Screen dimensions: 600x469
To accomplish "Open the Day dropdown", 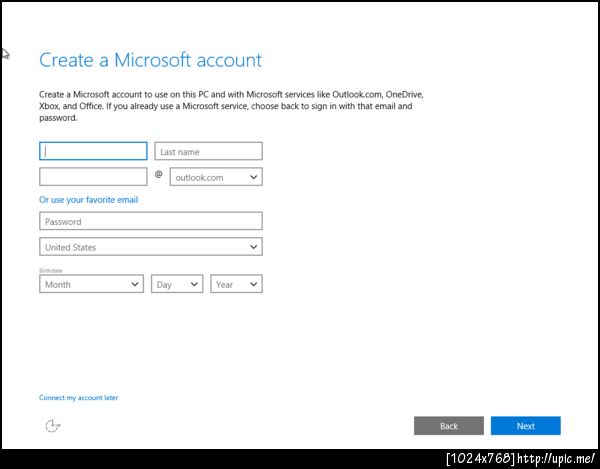I will tap(177, 284).
